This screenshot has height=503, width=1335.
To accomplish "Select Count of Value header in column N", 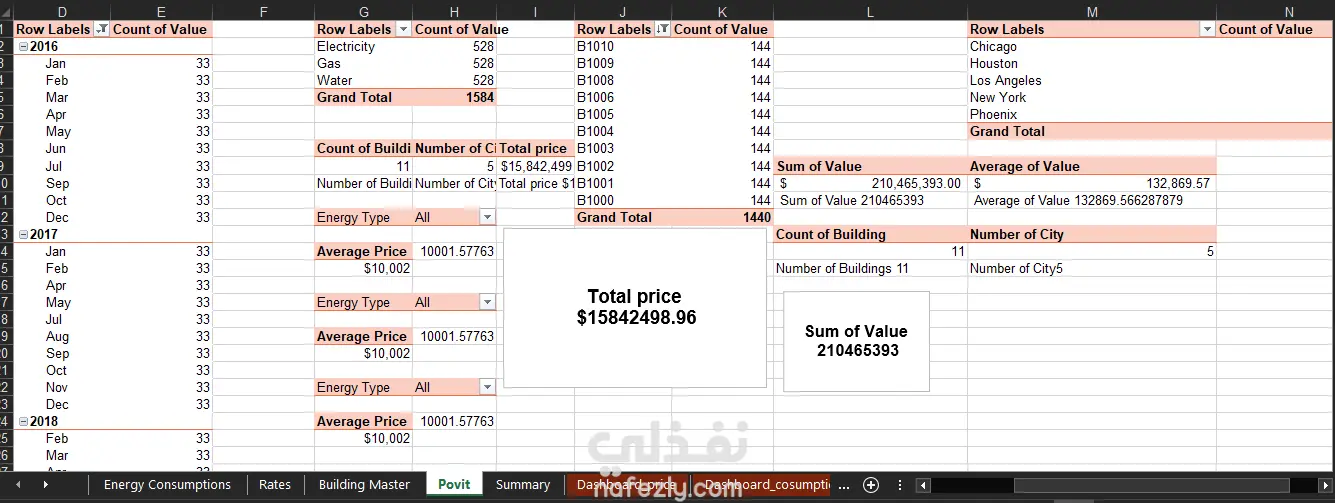I will click(x=1275, y=29).
